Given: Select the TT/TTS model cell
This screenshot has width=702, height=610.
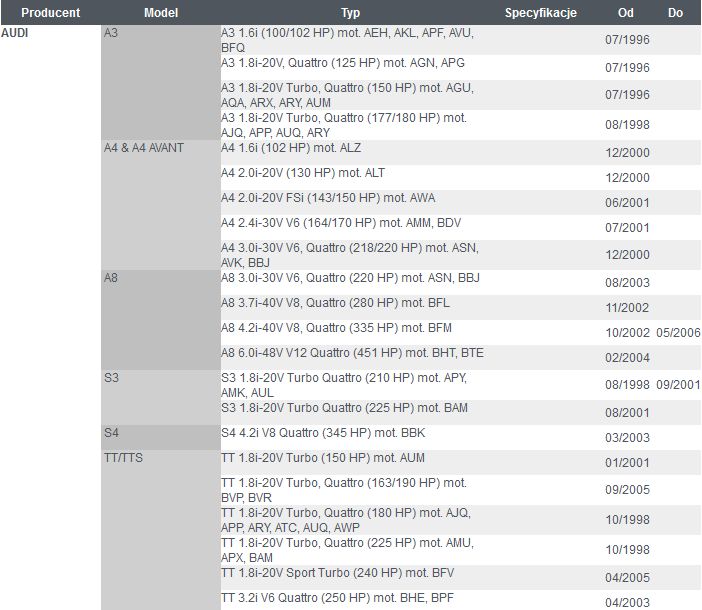Looking at the screenshot, I should (161, 530).
